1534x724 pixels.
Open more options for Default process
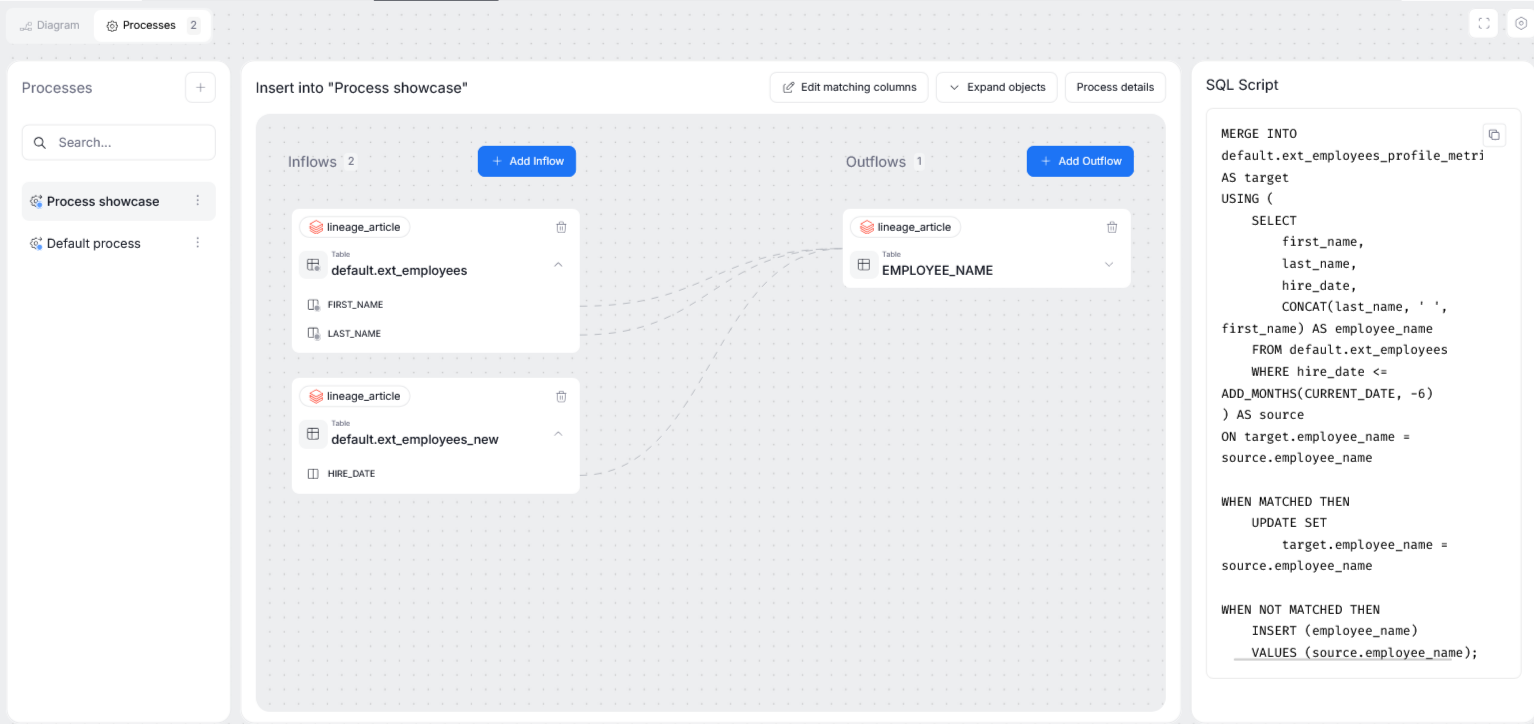197,243
